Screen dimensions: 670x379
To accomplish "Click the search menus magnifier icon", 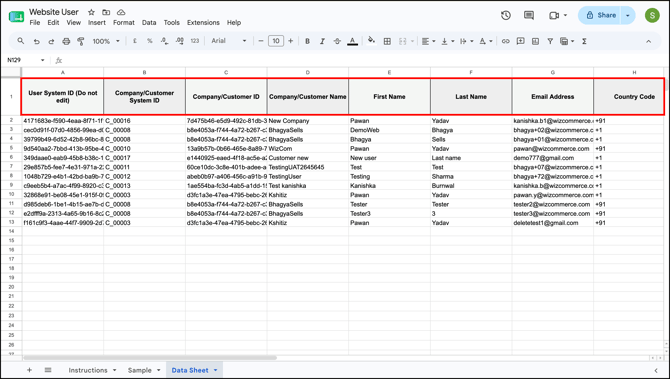I will (x=21, y=41).
